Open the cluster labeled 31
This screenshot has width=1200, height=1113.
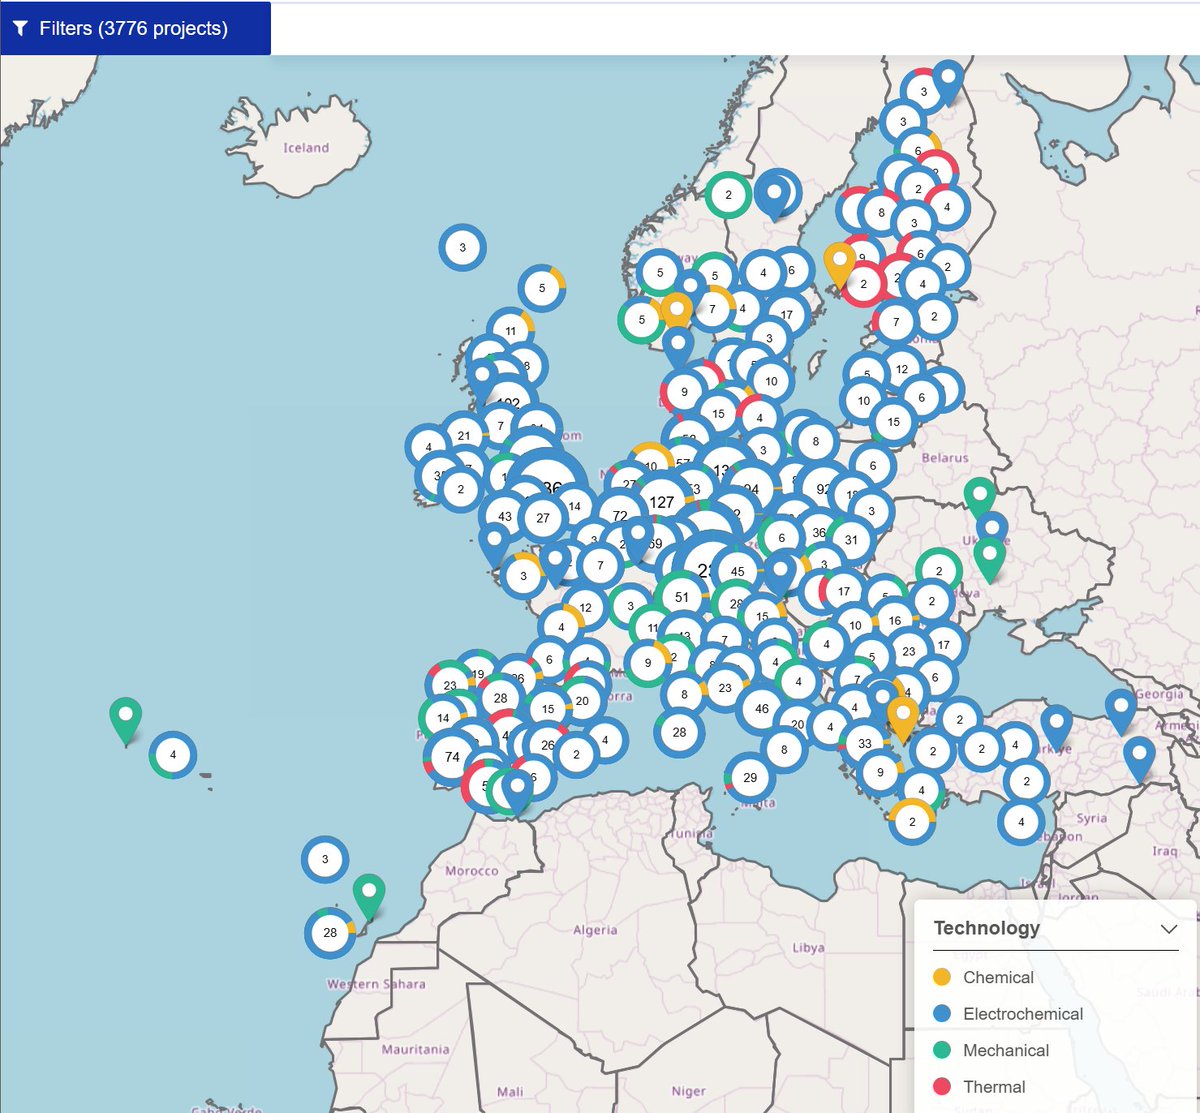coord(851,539)
